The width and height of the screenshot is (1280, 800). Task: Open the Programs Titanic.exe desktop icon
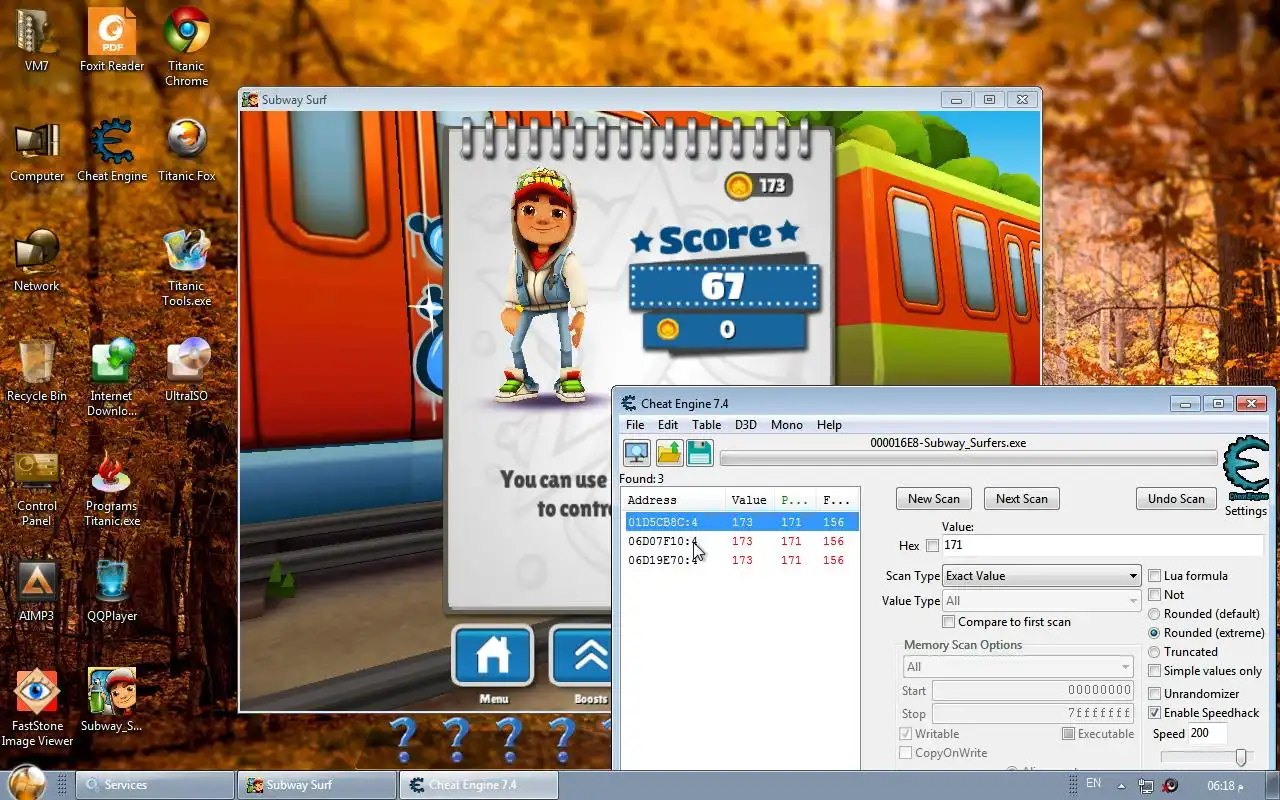[112, 488]
